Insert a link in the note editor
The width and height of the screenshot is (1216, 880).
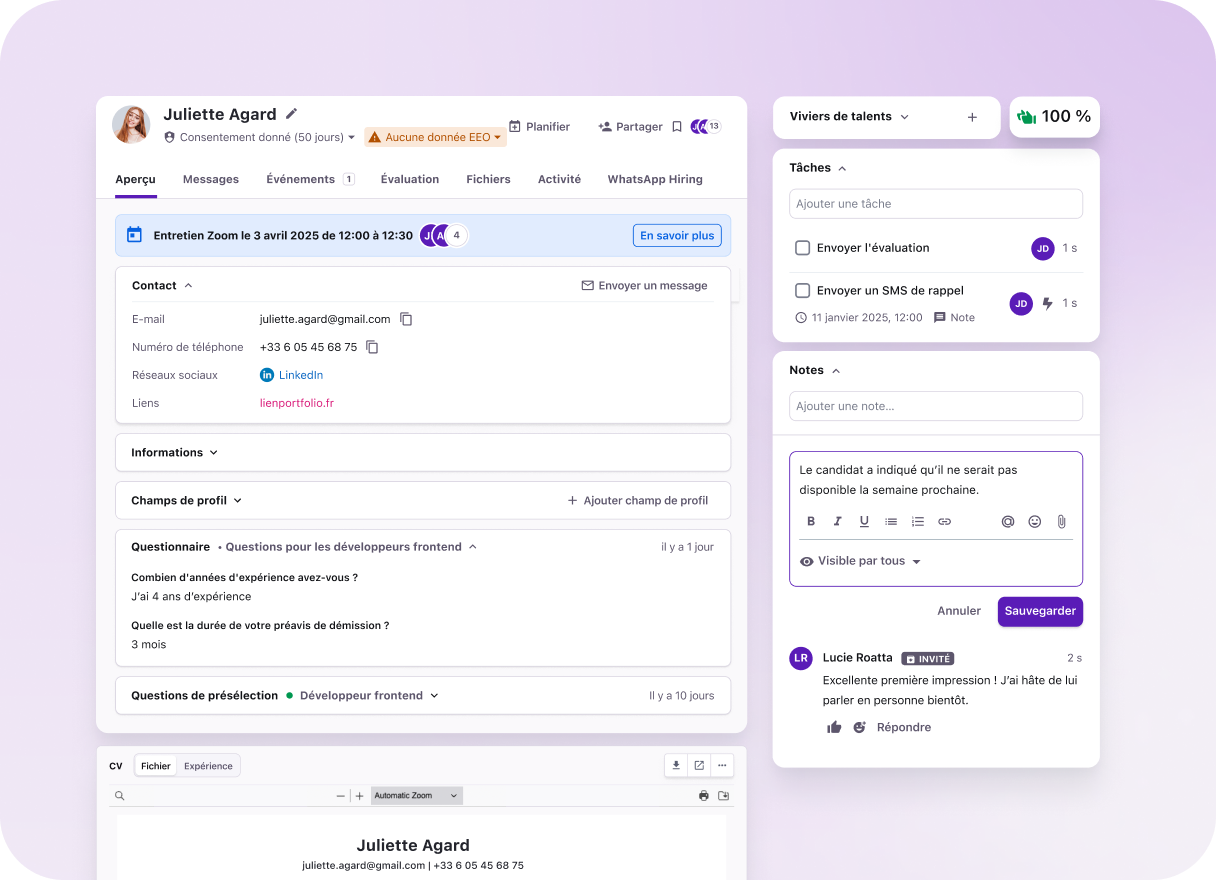[944, 521]
